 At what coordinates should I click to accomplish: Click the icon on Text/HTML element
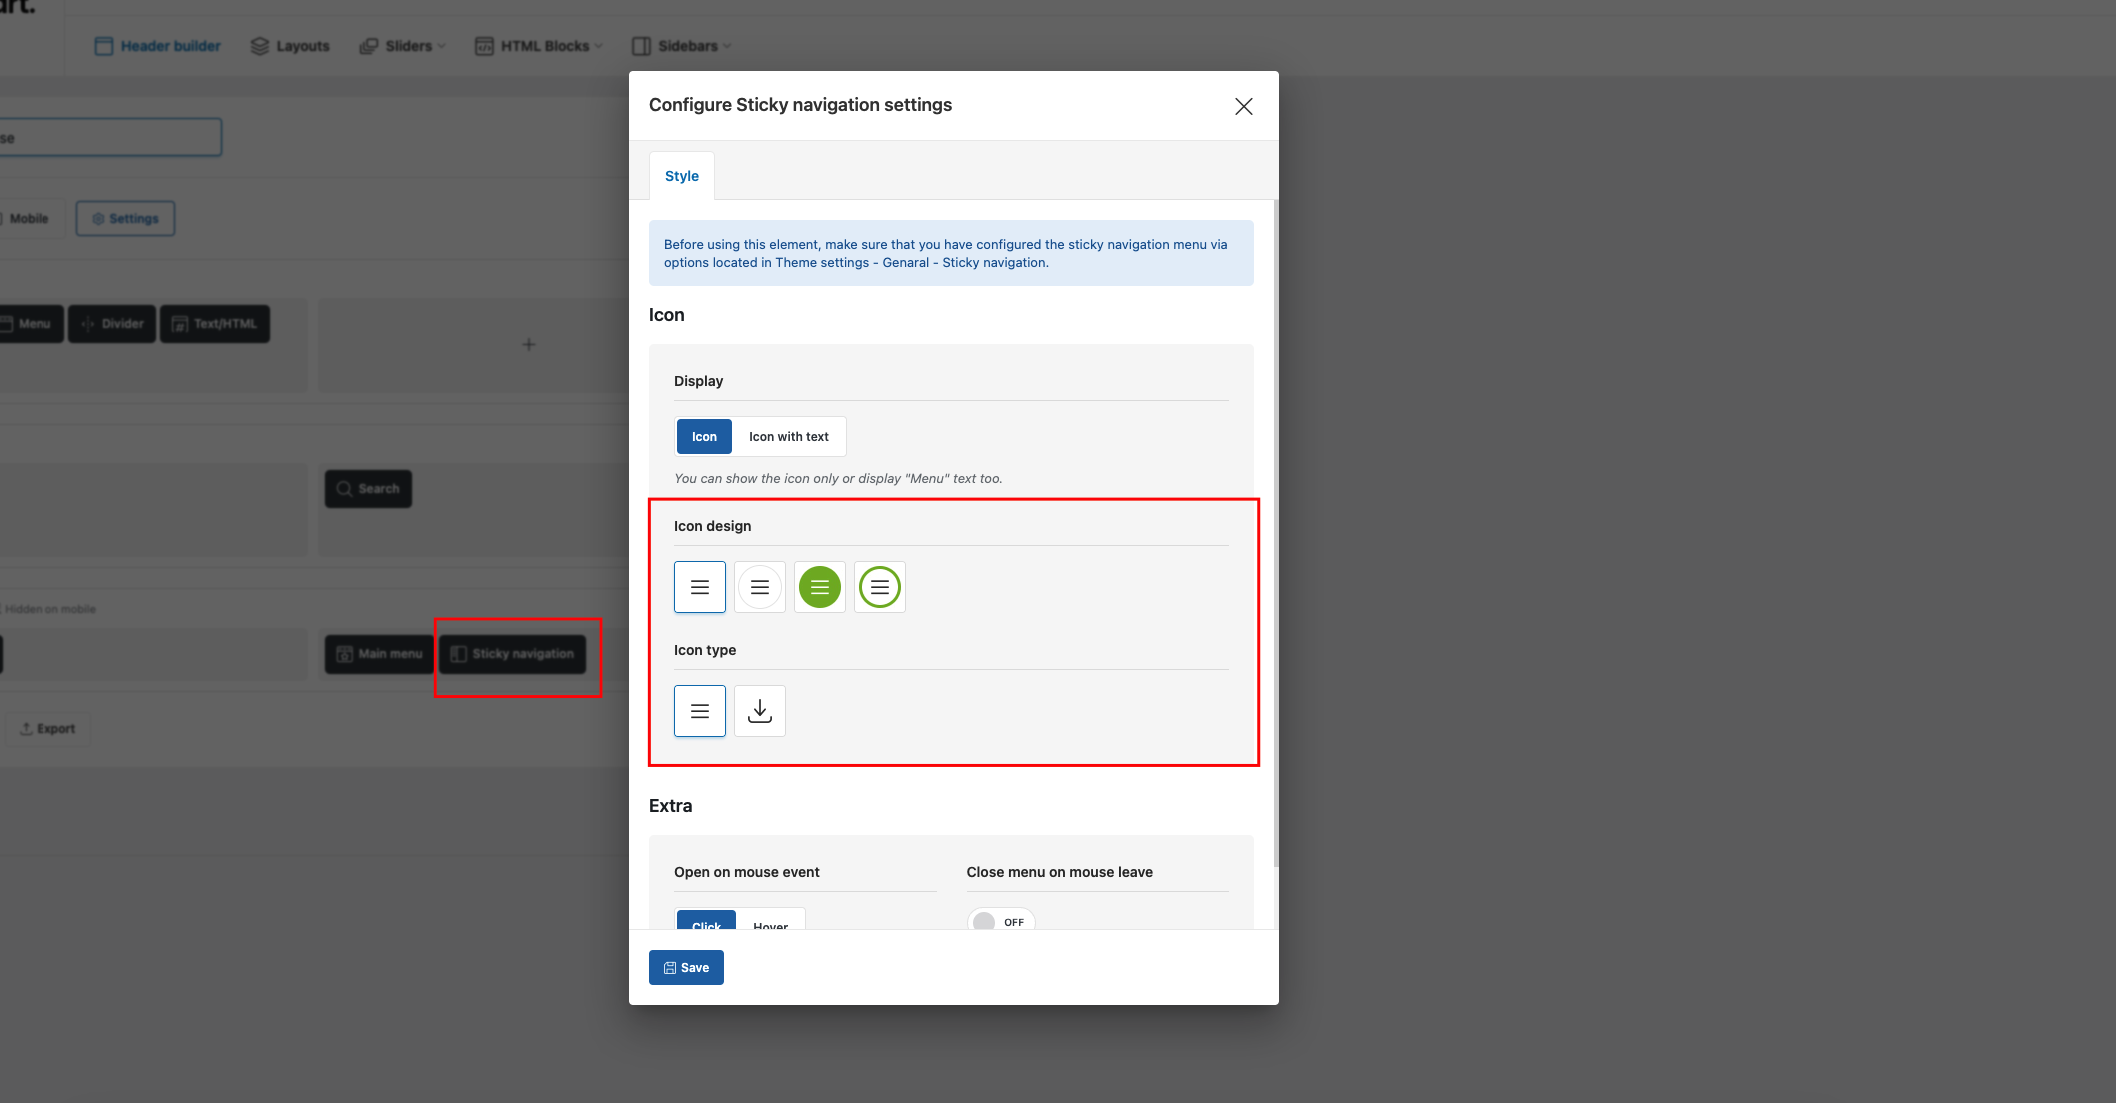coord(180,324)
